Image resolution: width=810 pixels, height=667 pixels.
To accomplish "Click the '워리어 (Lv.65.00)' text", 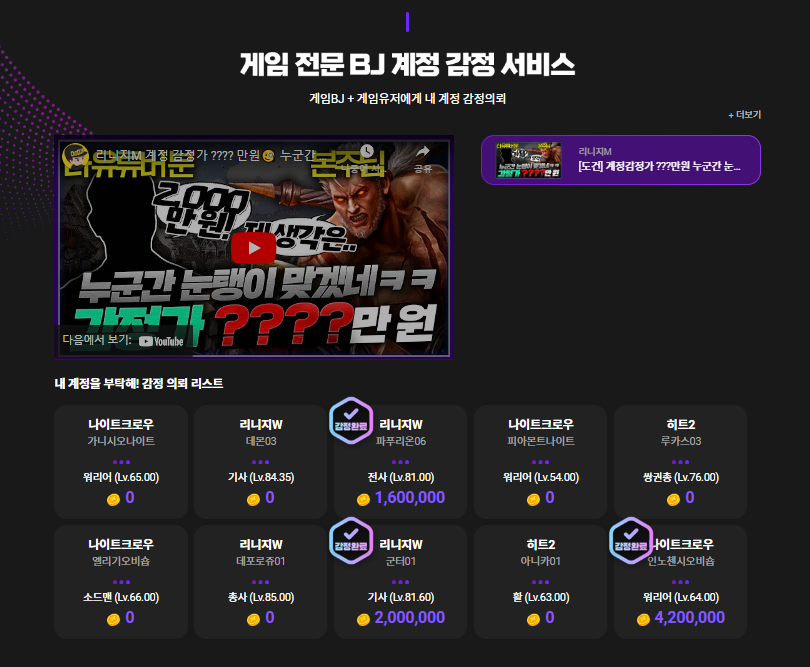I will click(x=121, y=477).
